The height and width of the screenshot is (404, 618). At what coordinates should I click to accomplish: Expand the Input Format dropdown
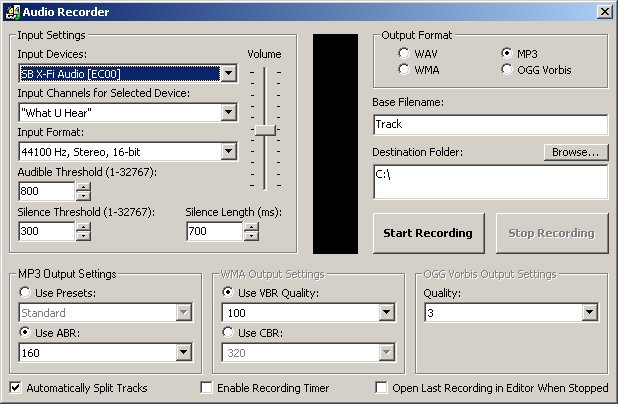(x=229, y=152)
